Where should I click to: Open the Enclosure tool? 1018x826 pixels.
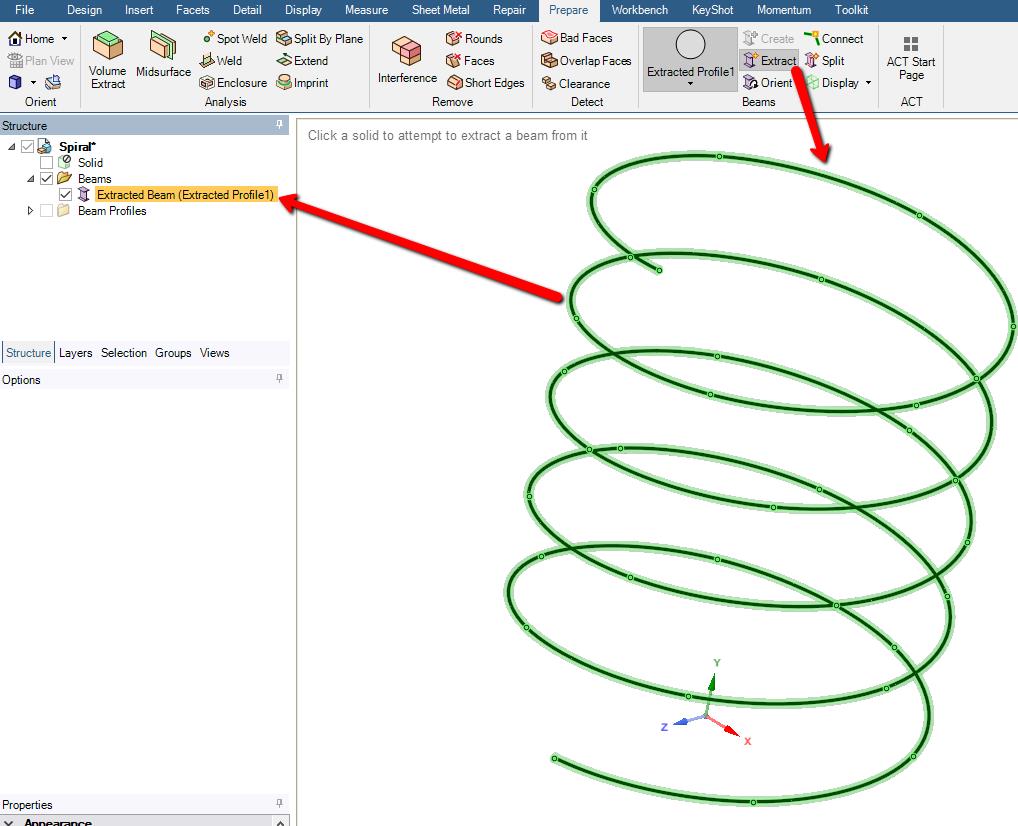coord(233,82)
